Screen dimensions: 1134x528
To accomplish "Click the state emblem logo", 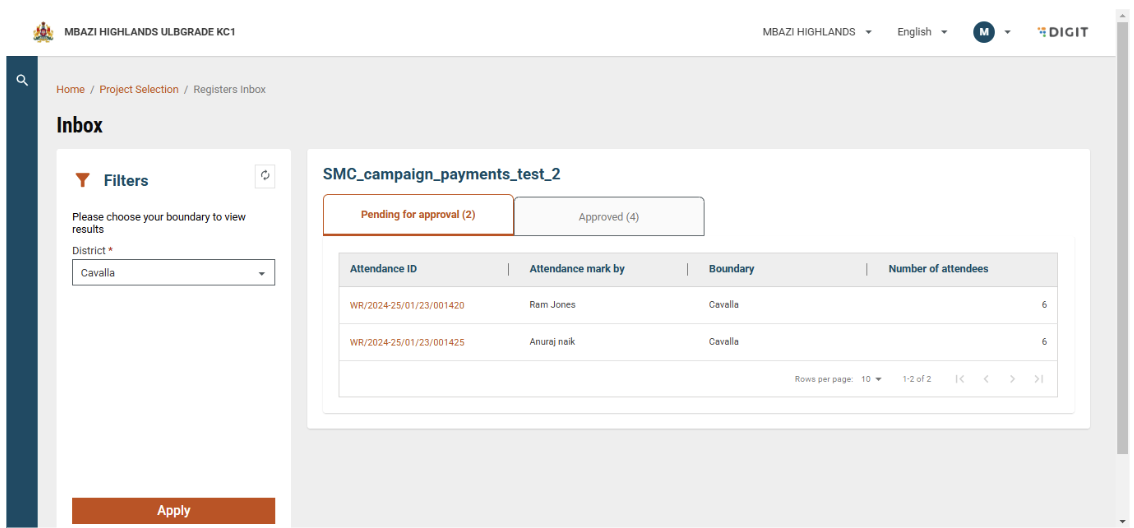I will click(43, 33).
